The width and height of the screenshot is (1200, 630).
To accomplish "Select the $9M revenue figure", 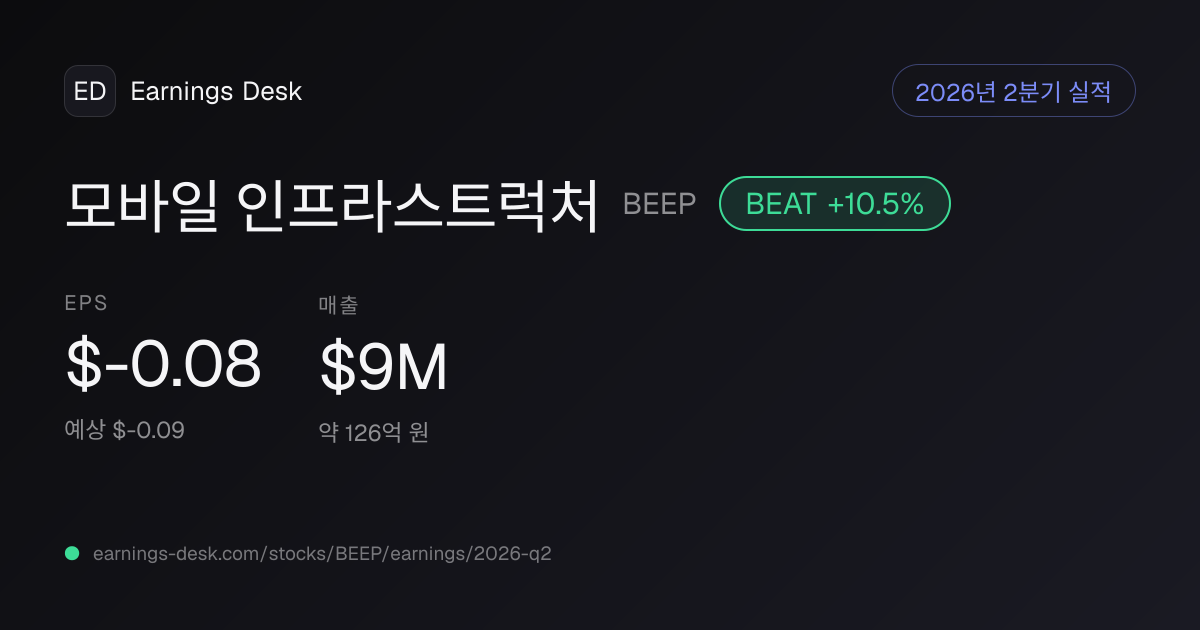I will click(384, 366).
